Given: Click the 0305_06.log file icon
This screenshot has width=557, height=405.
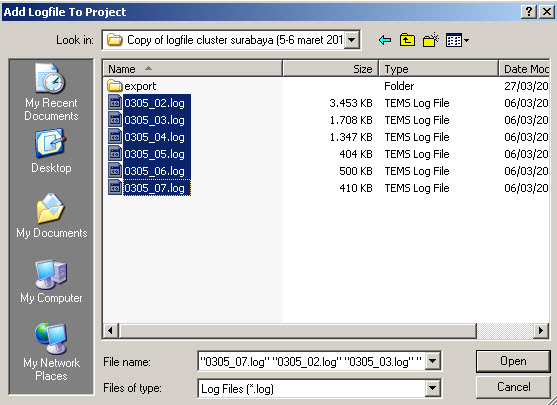Looking at the screenshot, I should point(115,171).
